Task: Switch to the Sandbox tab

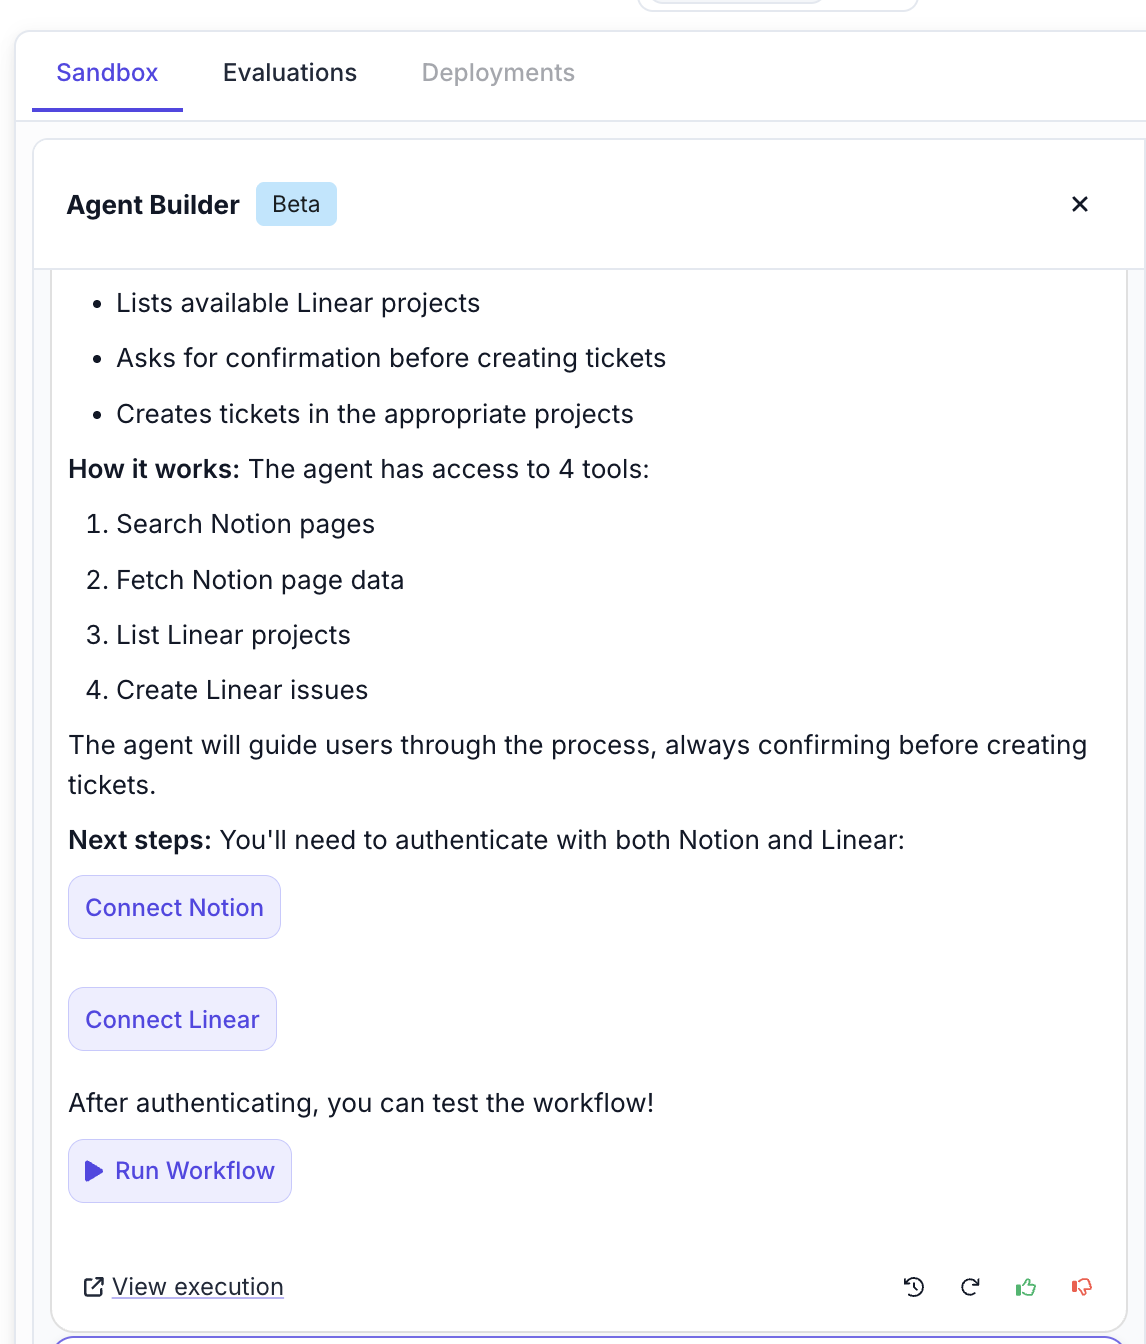Action: [107, 73]
